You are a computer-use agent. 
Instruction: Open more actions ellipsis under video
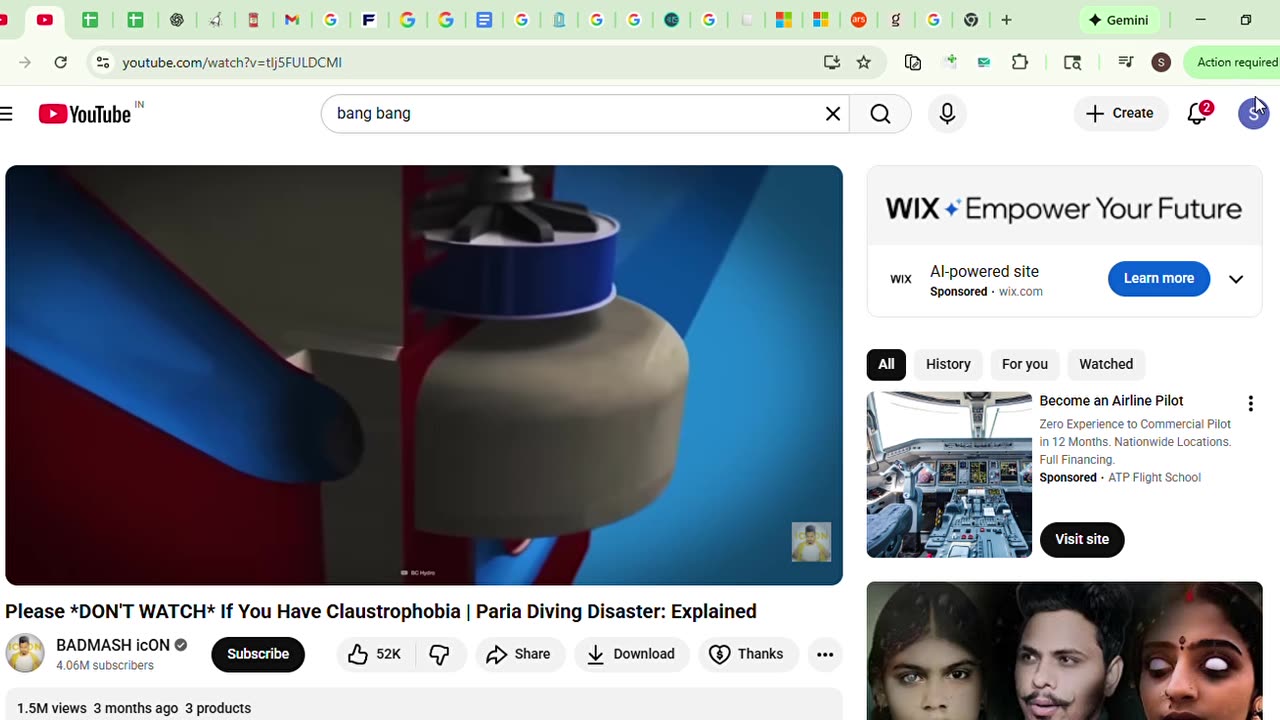pyautogui.click(x=825, y=654)
